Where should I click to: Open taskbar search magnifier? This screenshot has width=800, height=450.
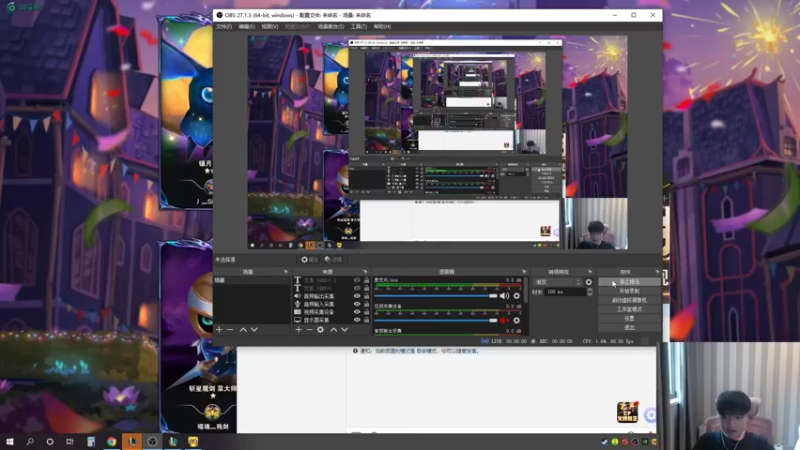click(x=30, y=441)
